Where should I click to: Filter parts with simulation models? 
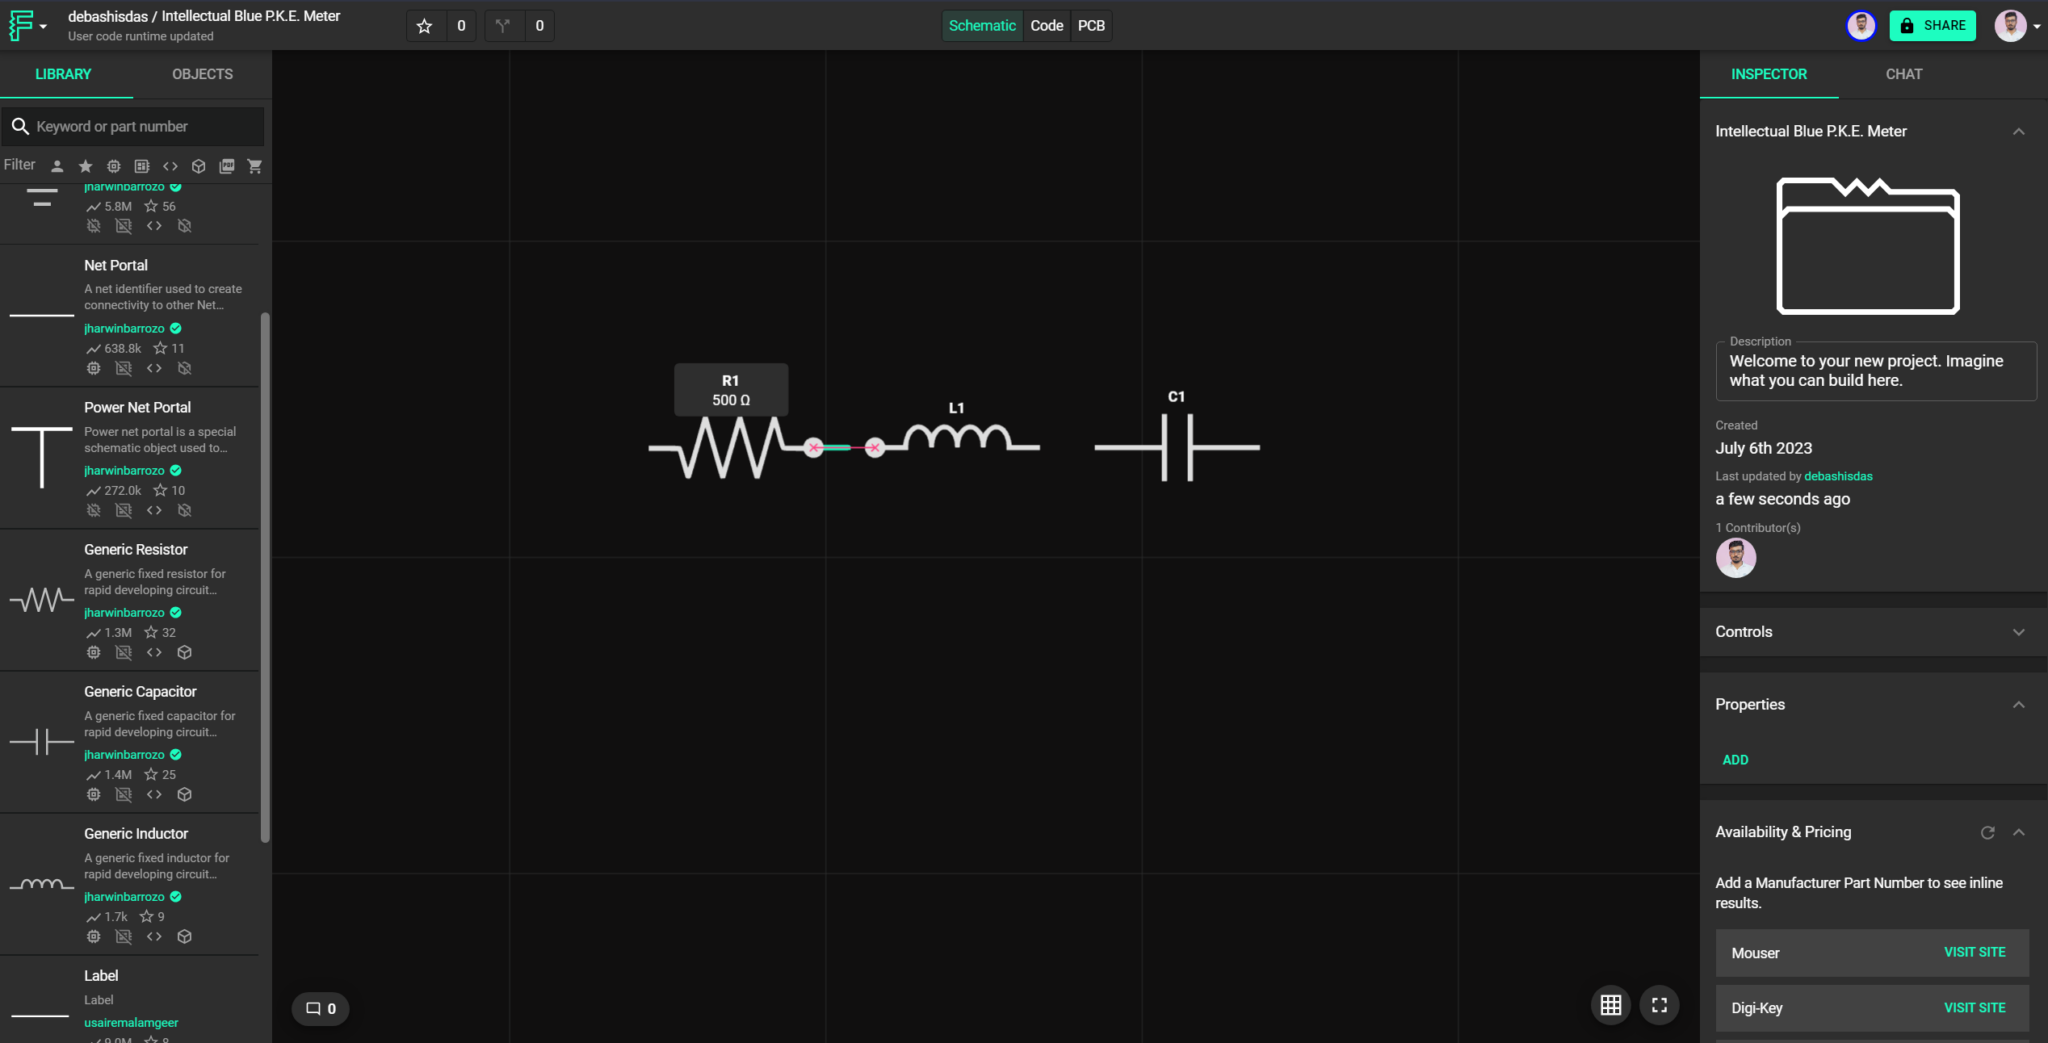(x=113, y=166)
